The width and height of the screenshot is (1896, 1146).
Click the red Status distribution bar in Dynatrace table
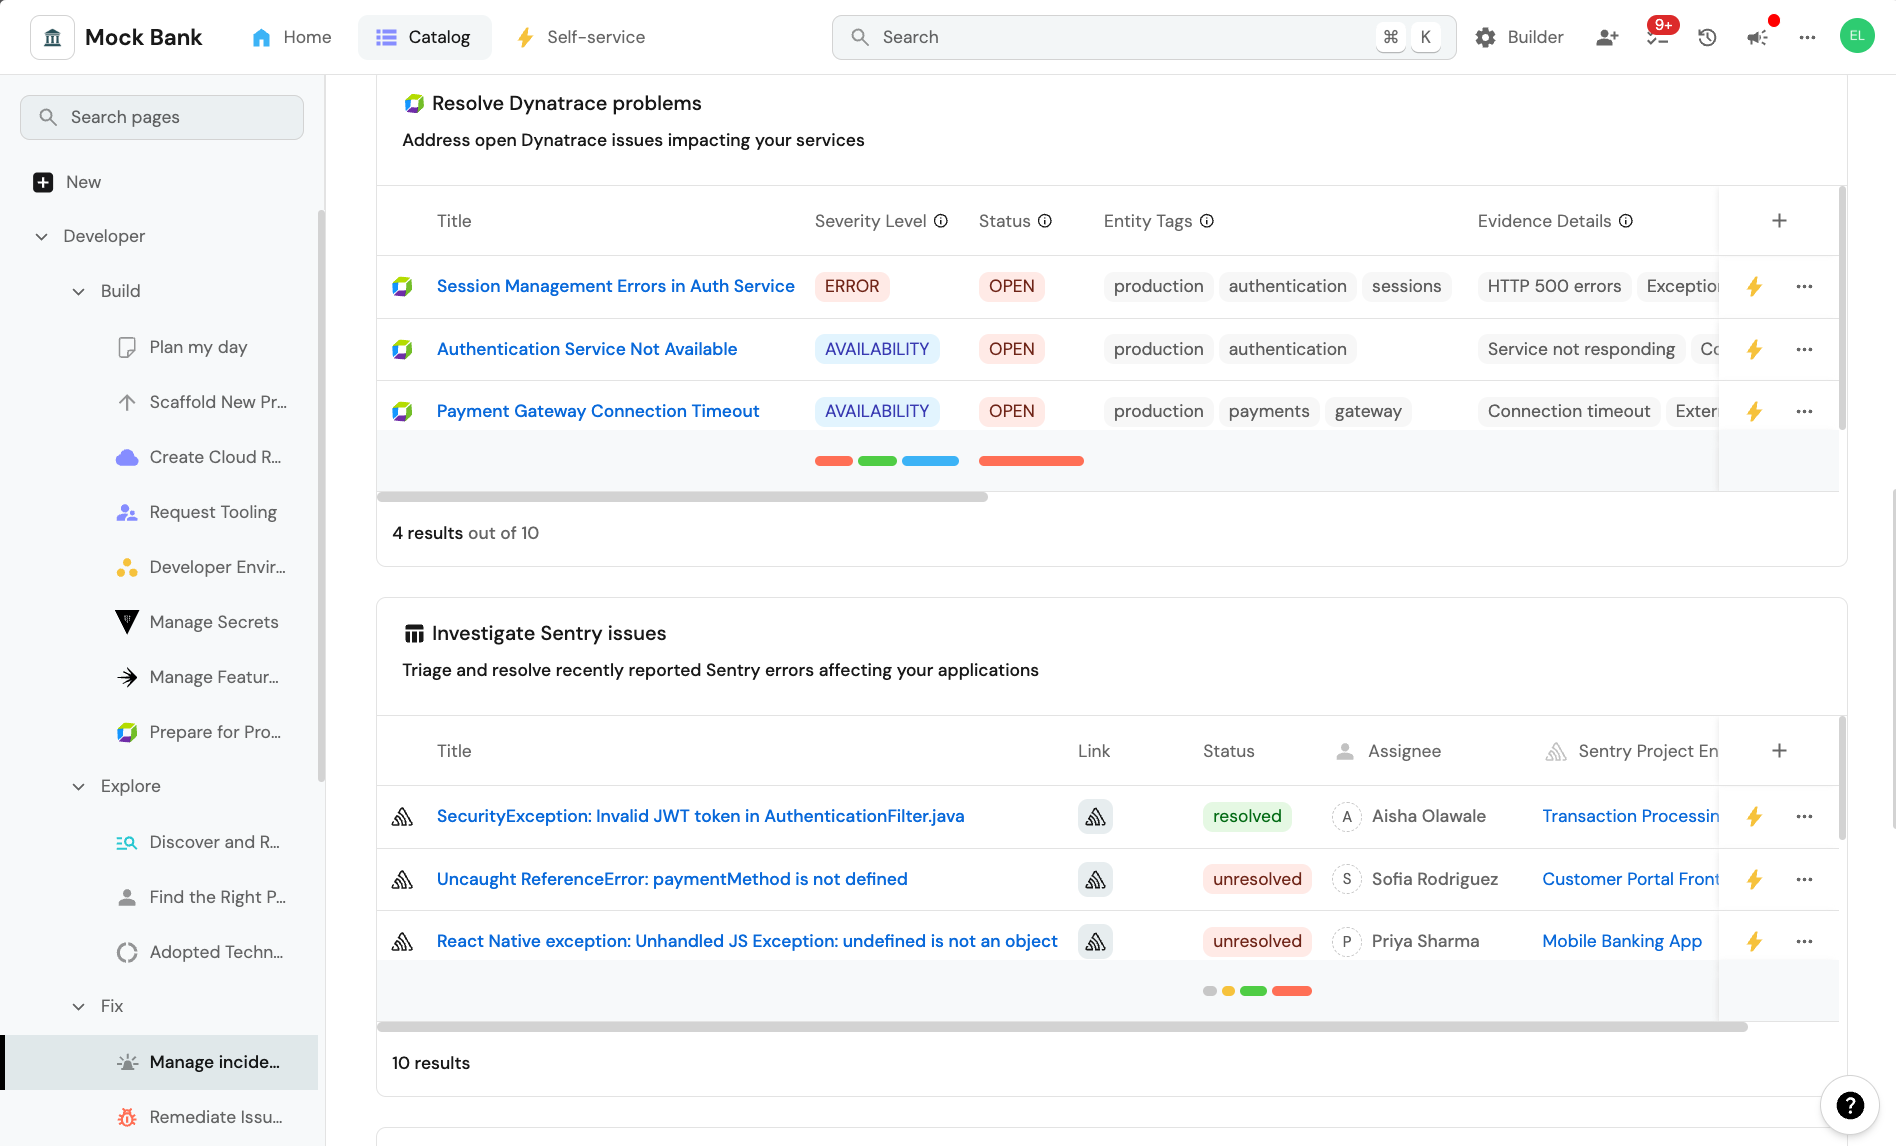(1031, 461)
